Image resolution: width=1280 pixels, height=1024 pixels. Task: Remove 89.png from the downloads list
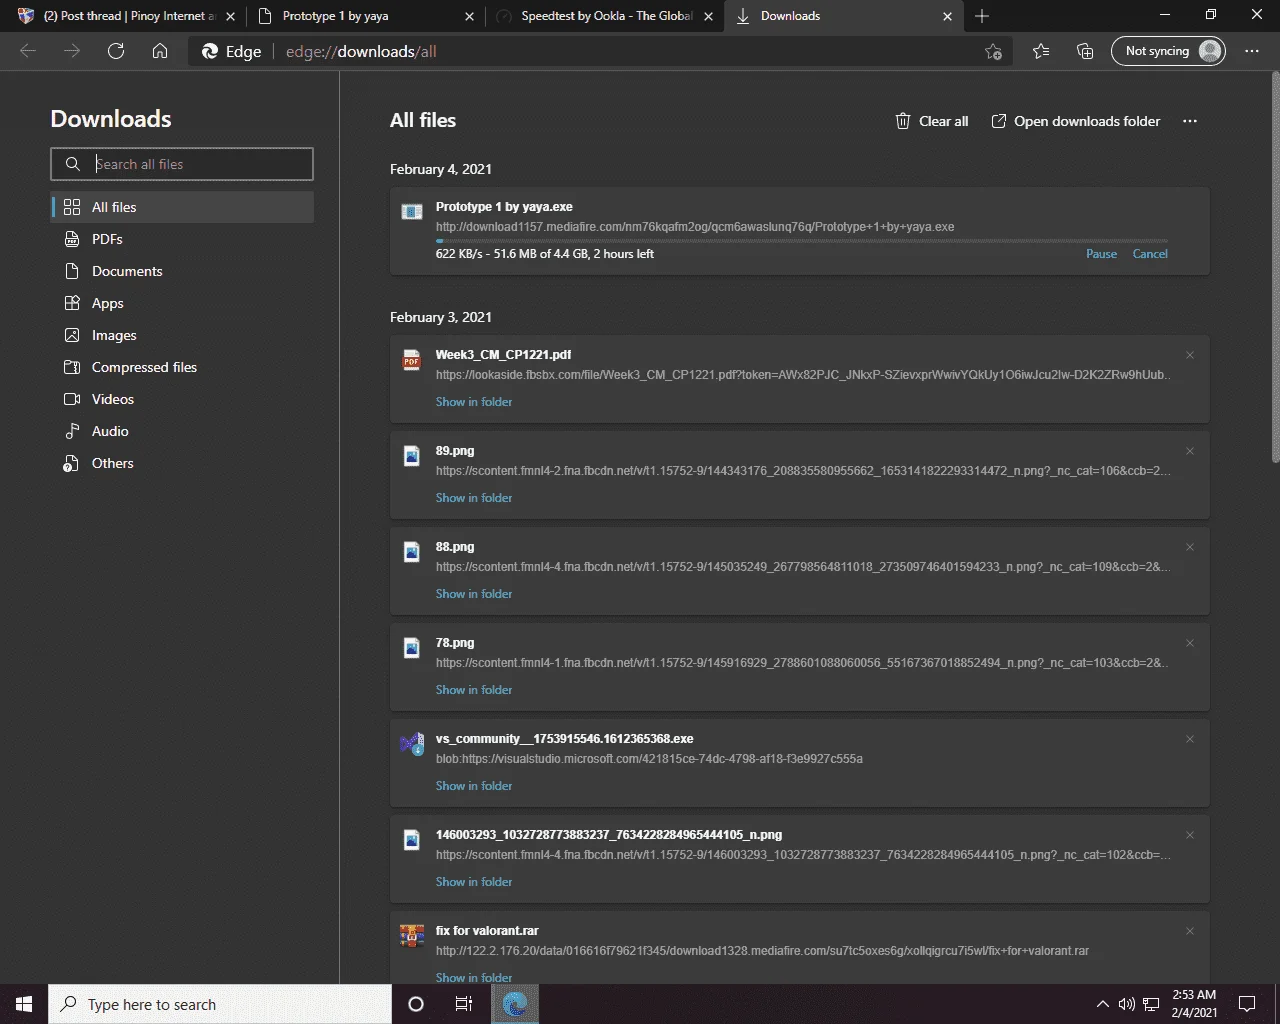1190,451
